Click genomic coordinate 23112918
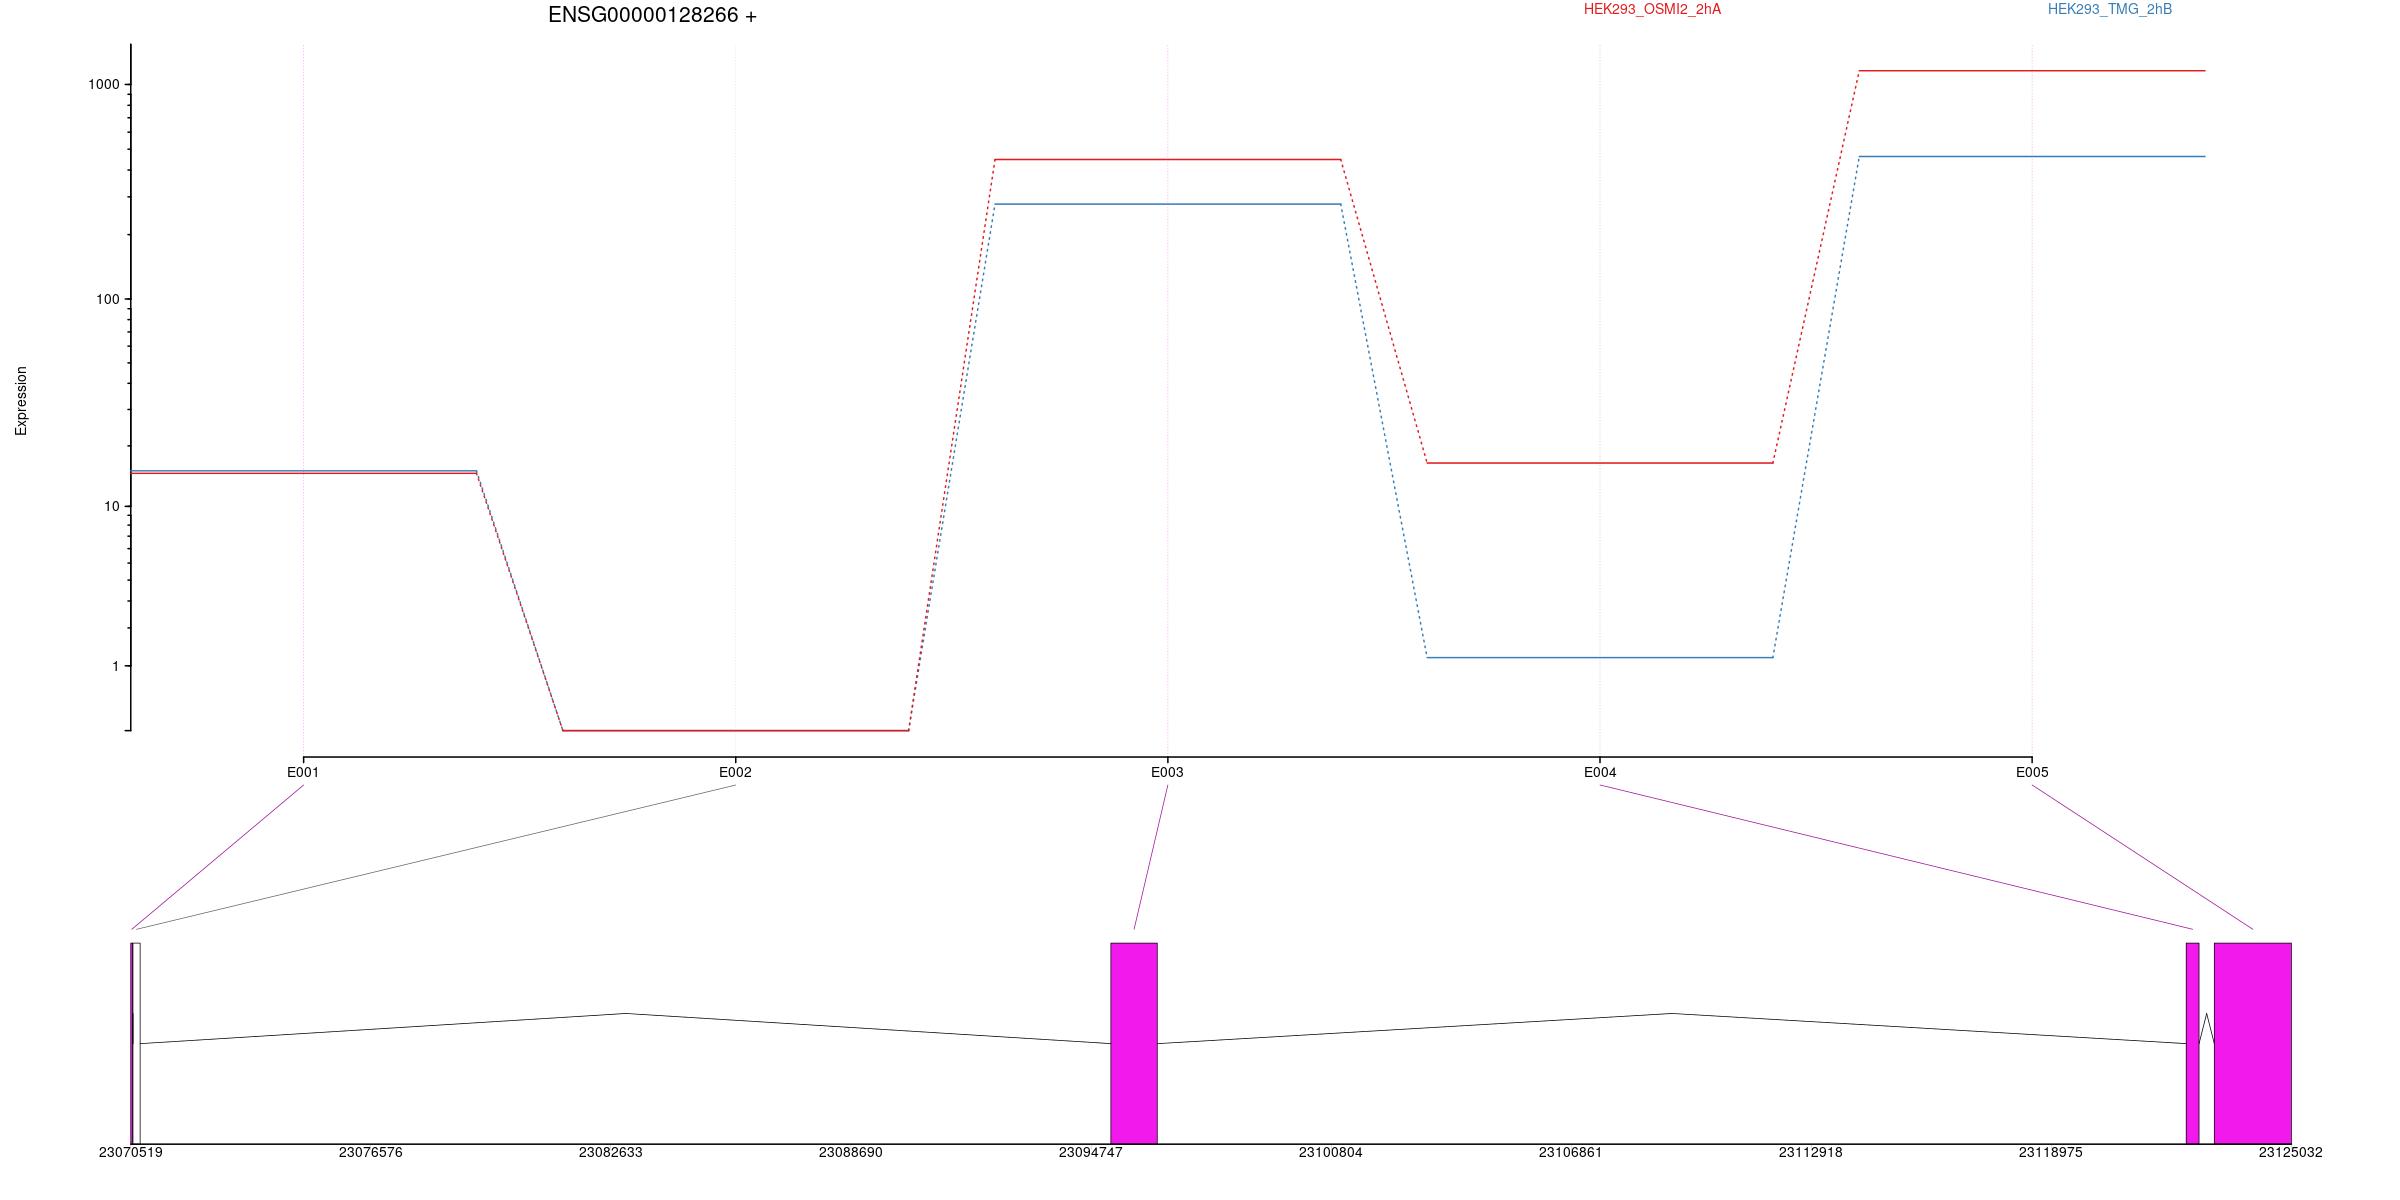Screen dimensions: 2400x1200 [x=1810, y=1152]
